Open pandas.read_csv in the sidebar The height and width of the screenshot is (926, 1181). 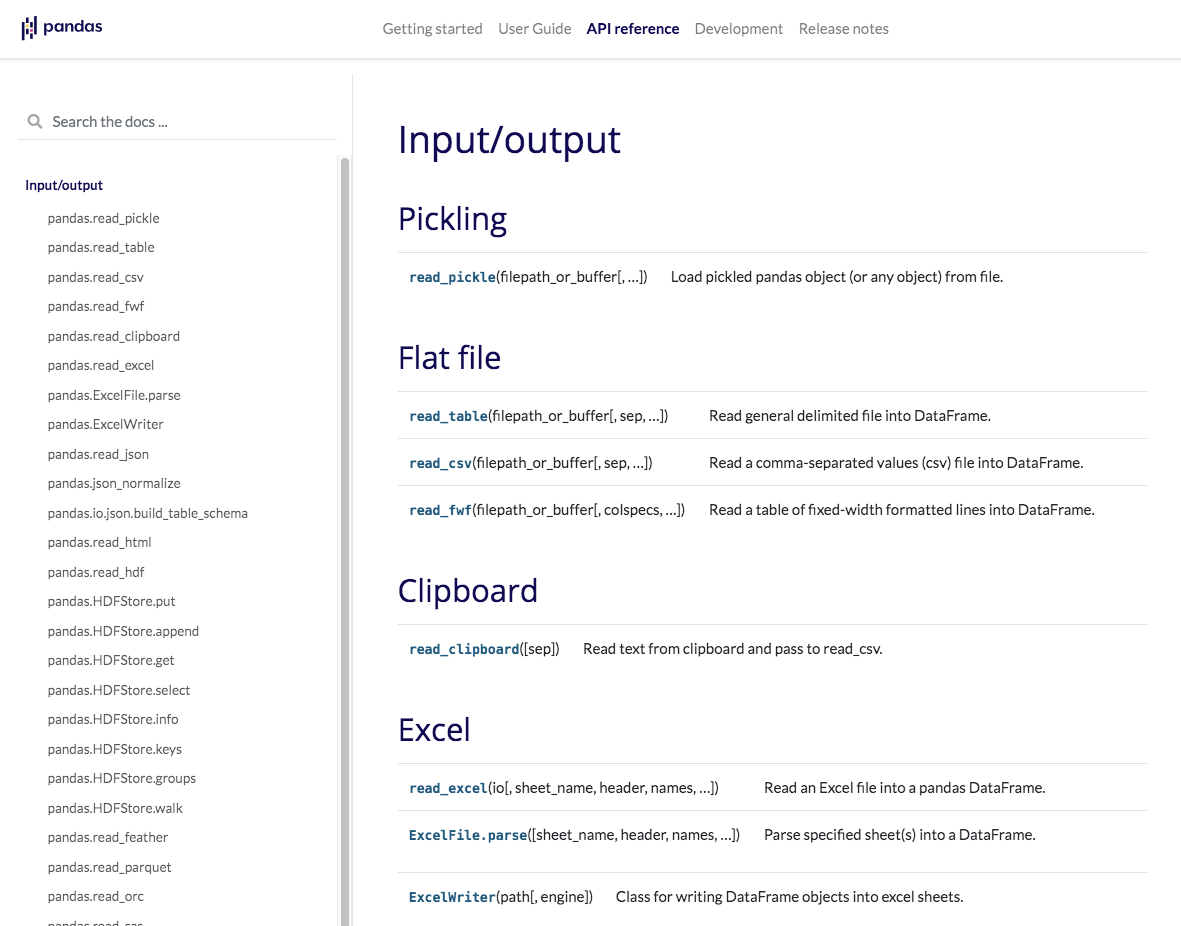(96, 277)
